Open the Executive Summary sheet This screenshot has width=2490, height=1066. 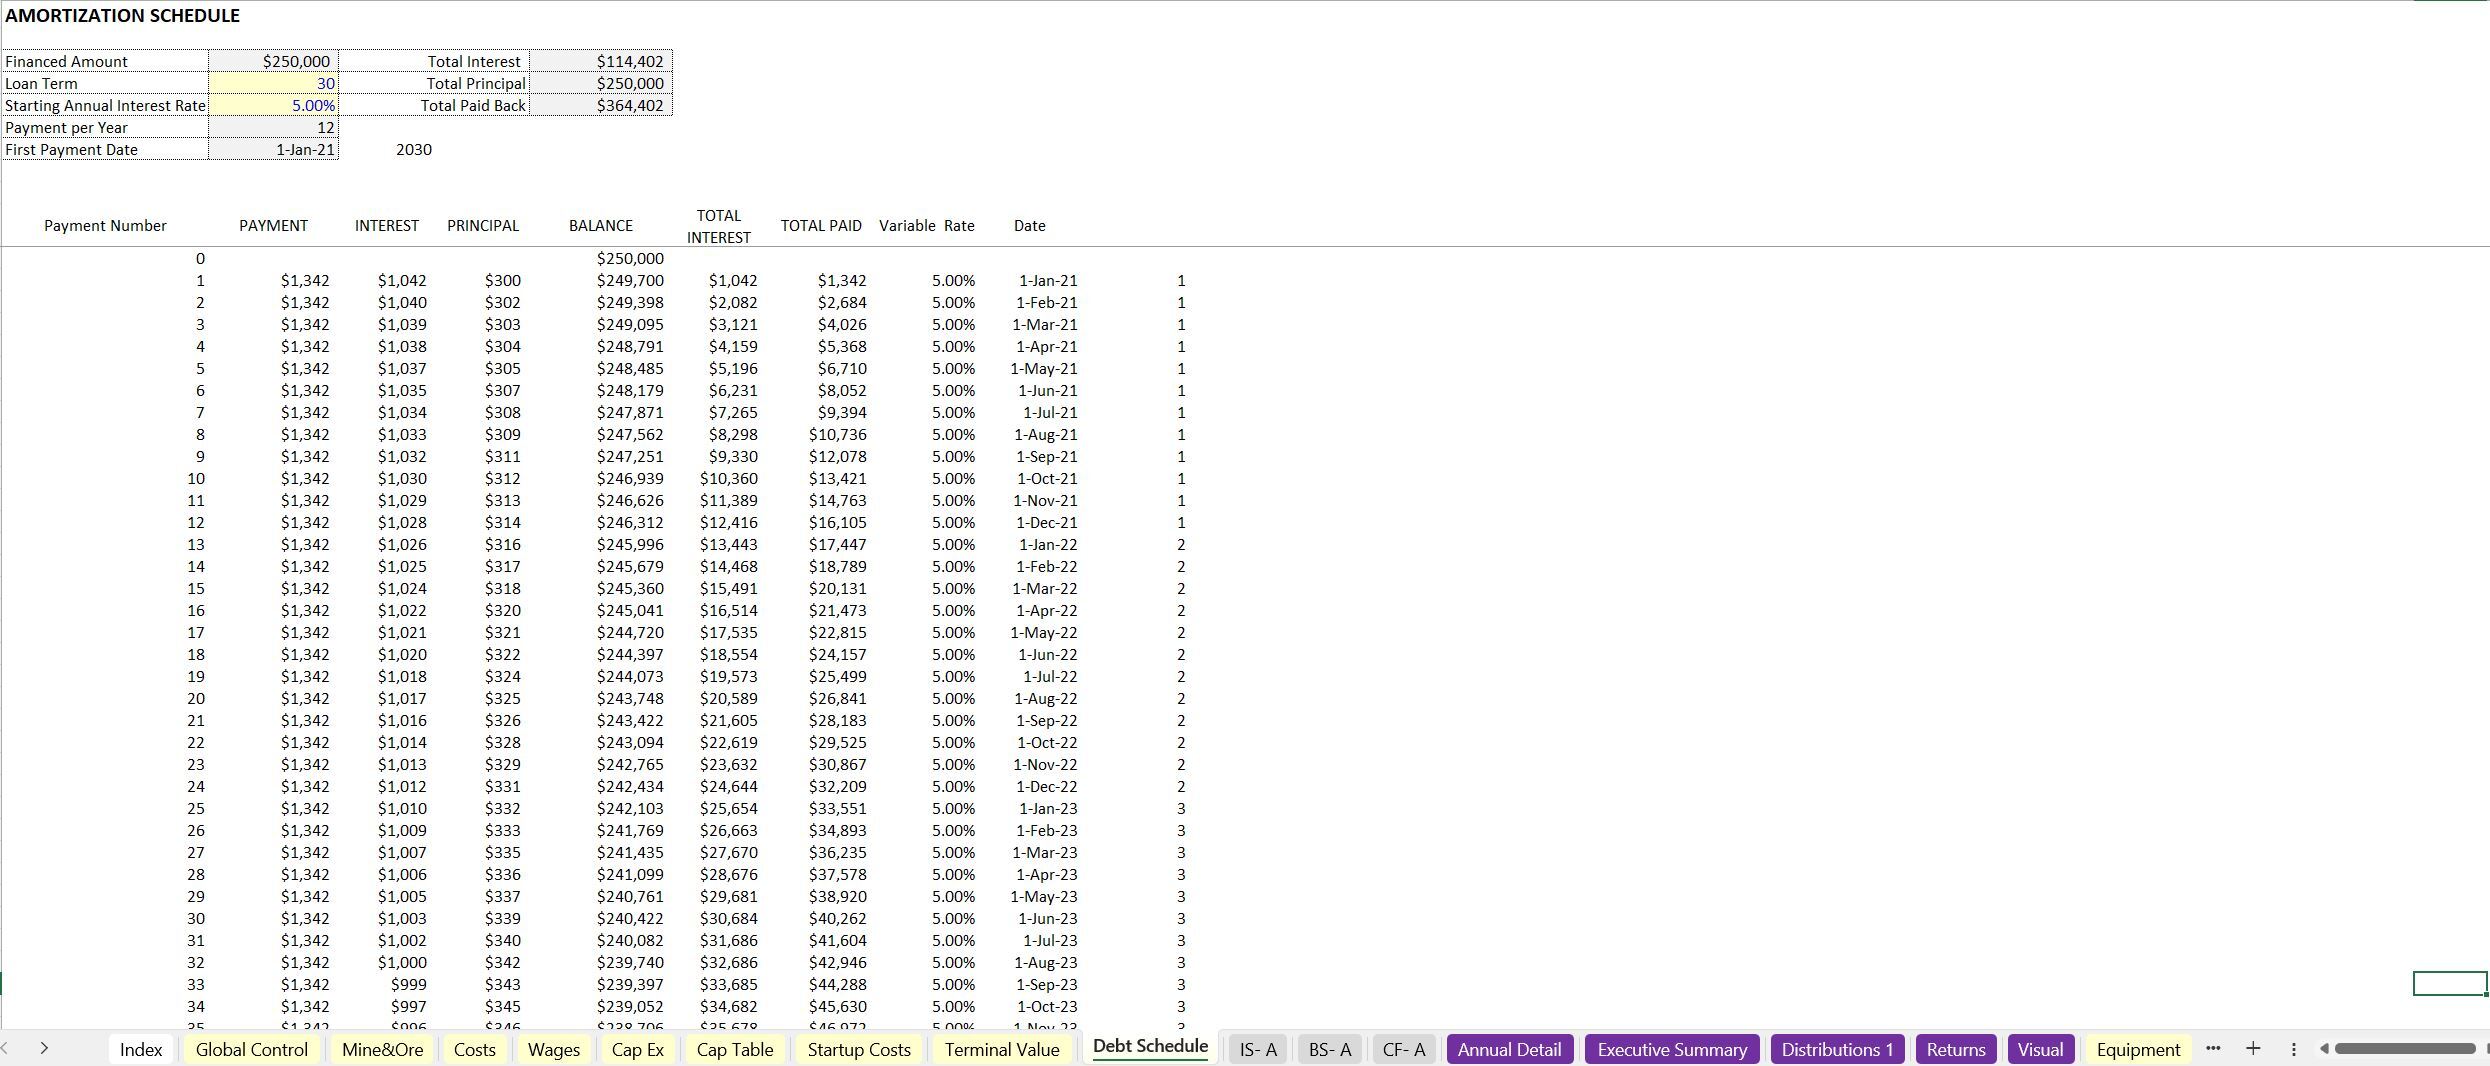1671,1049
